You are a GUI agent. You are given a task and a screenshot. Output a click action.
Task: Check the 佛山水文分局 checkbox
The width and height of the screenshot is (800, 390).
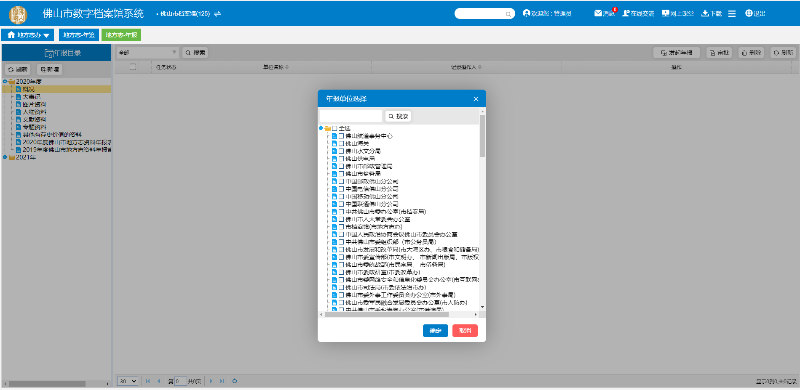pyautogui.click(x=342, y=151)
